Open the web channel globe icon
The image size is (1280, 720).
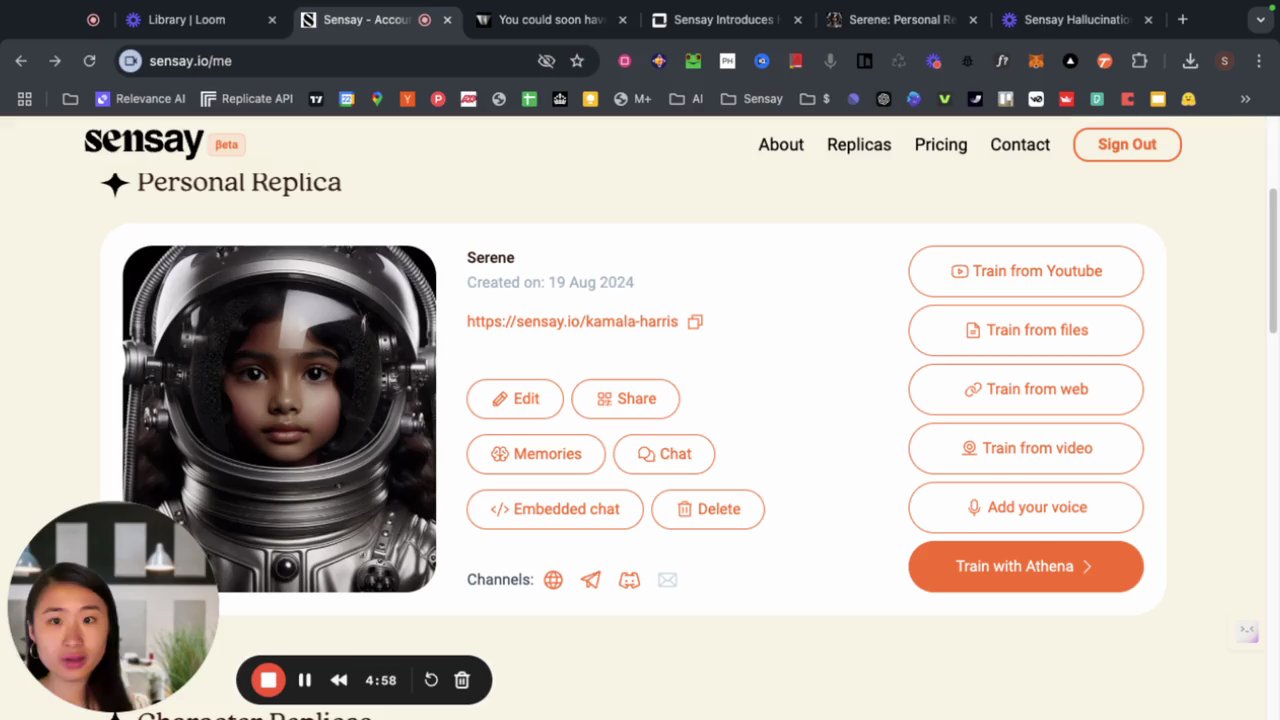tap(553, 580)
